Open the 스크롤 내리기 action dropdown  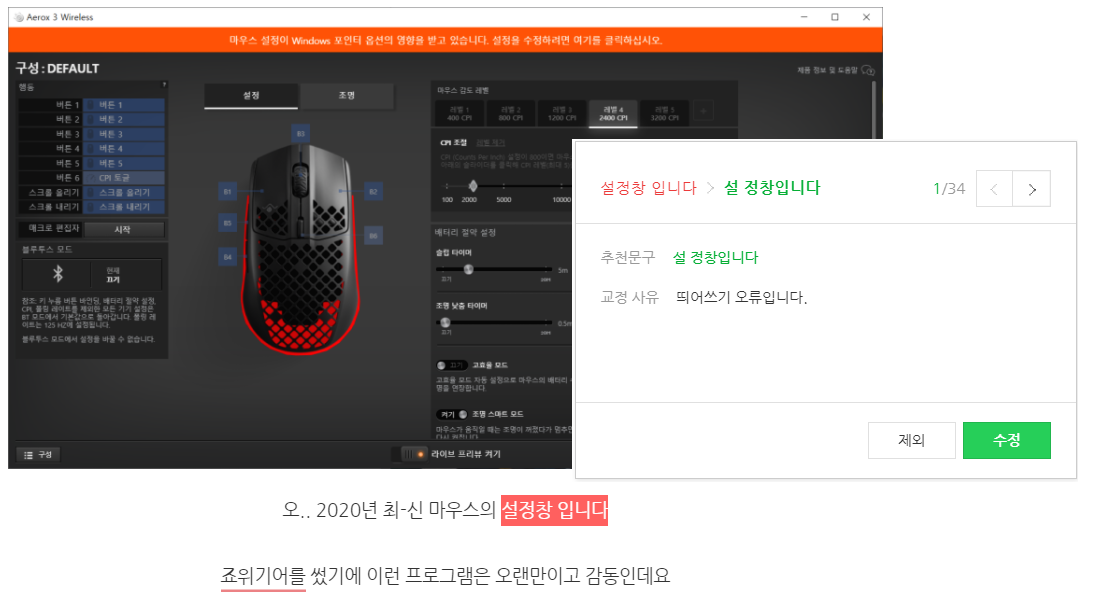pyautogui.click(x=124, y=207)
